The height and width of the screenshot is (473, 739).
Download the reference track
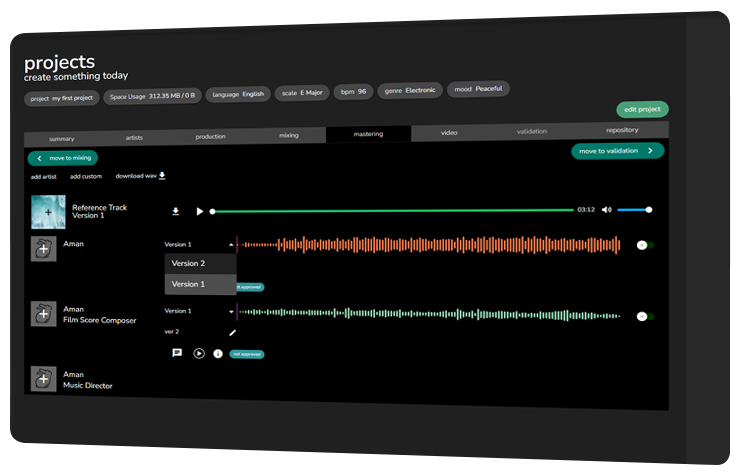point(176,211)
